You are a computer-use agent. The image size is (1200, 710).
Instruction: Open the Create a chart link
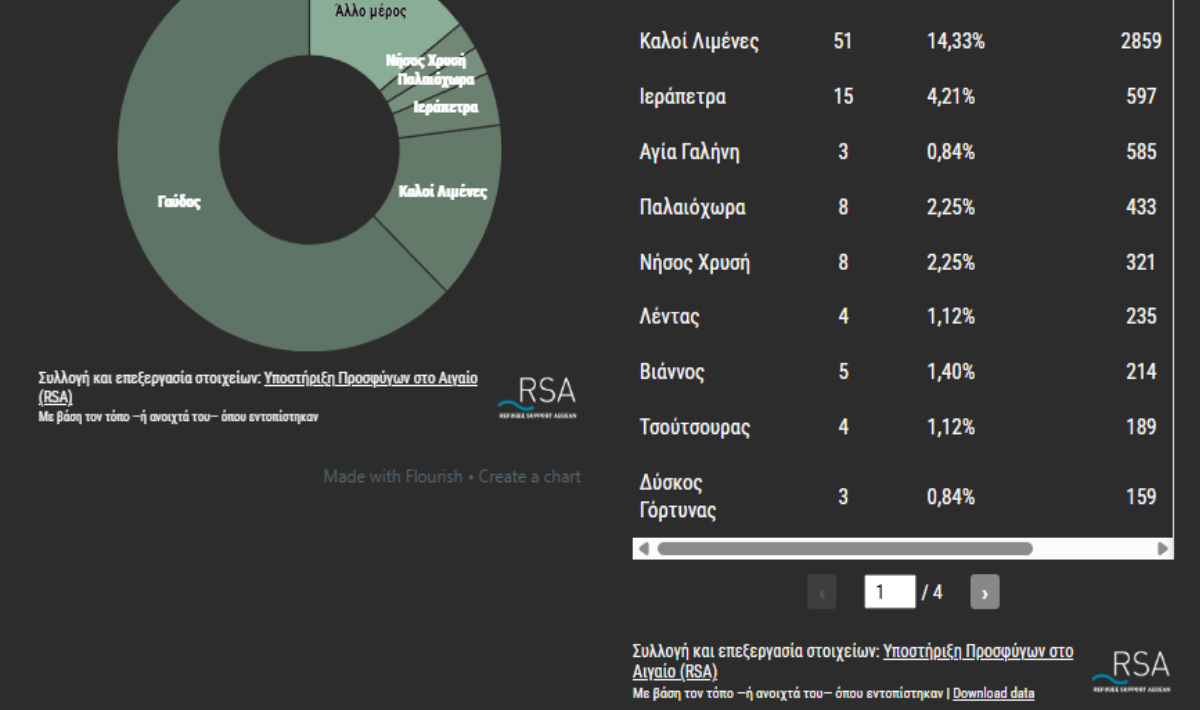click(529, 477)
